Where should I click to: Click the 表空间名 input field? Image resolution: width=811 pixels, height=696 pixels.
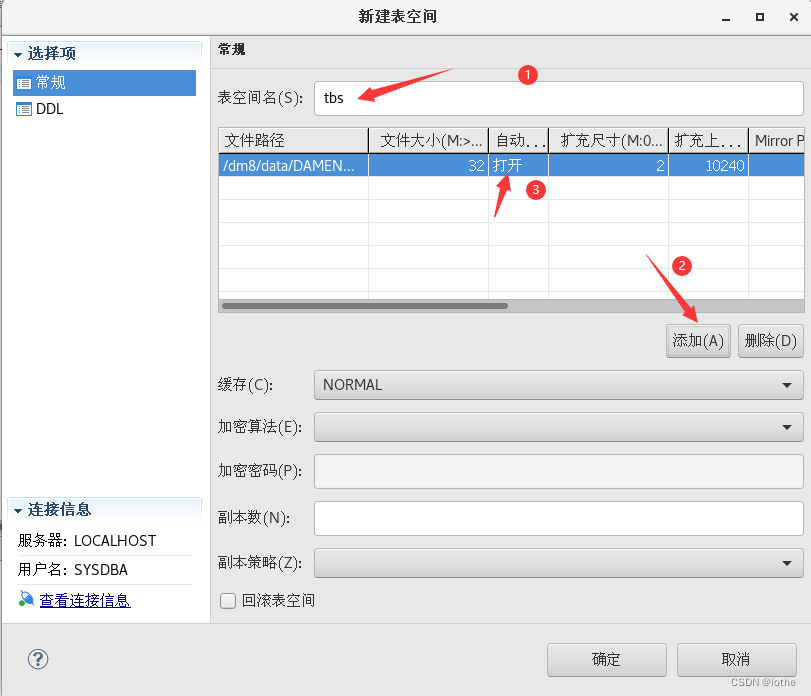[x=558, y=98]
